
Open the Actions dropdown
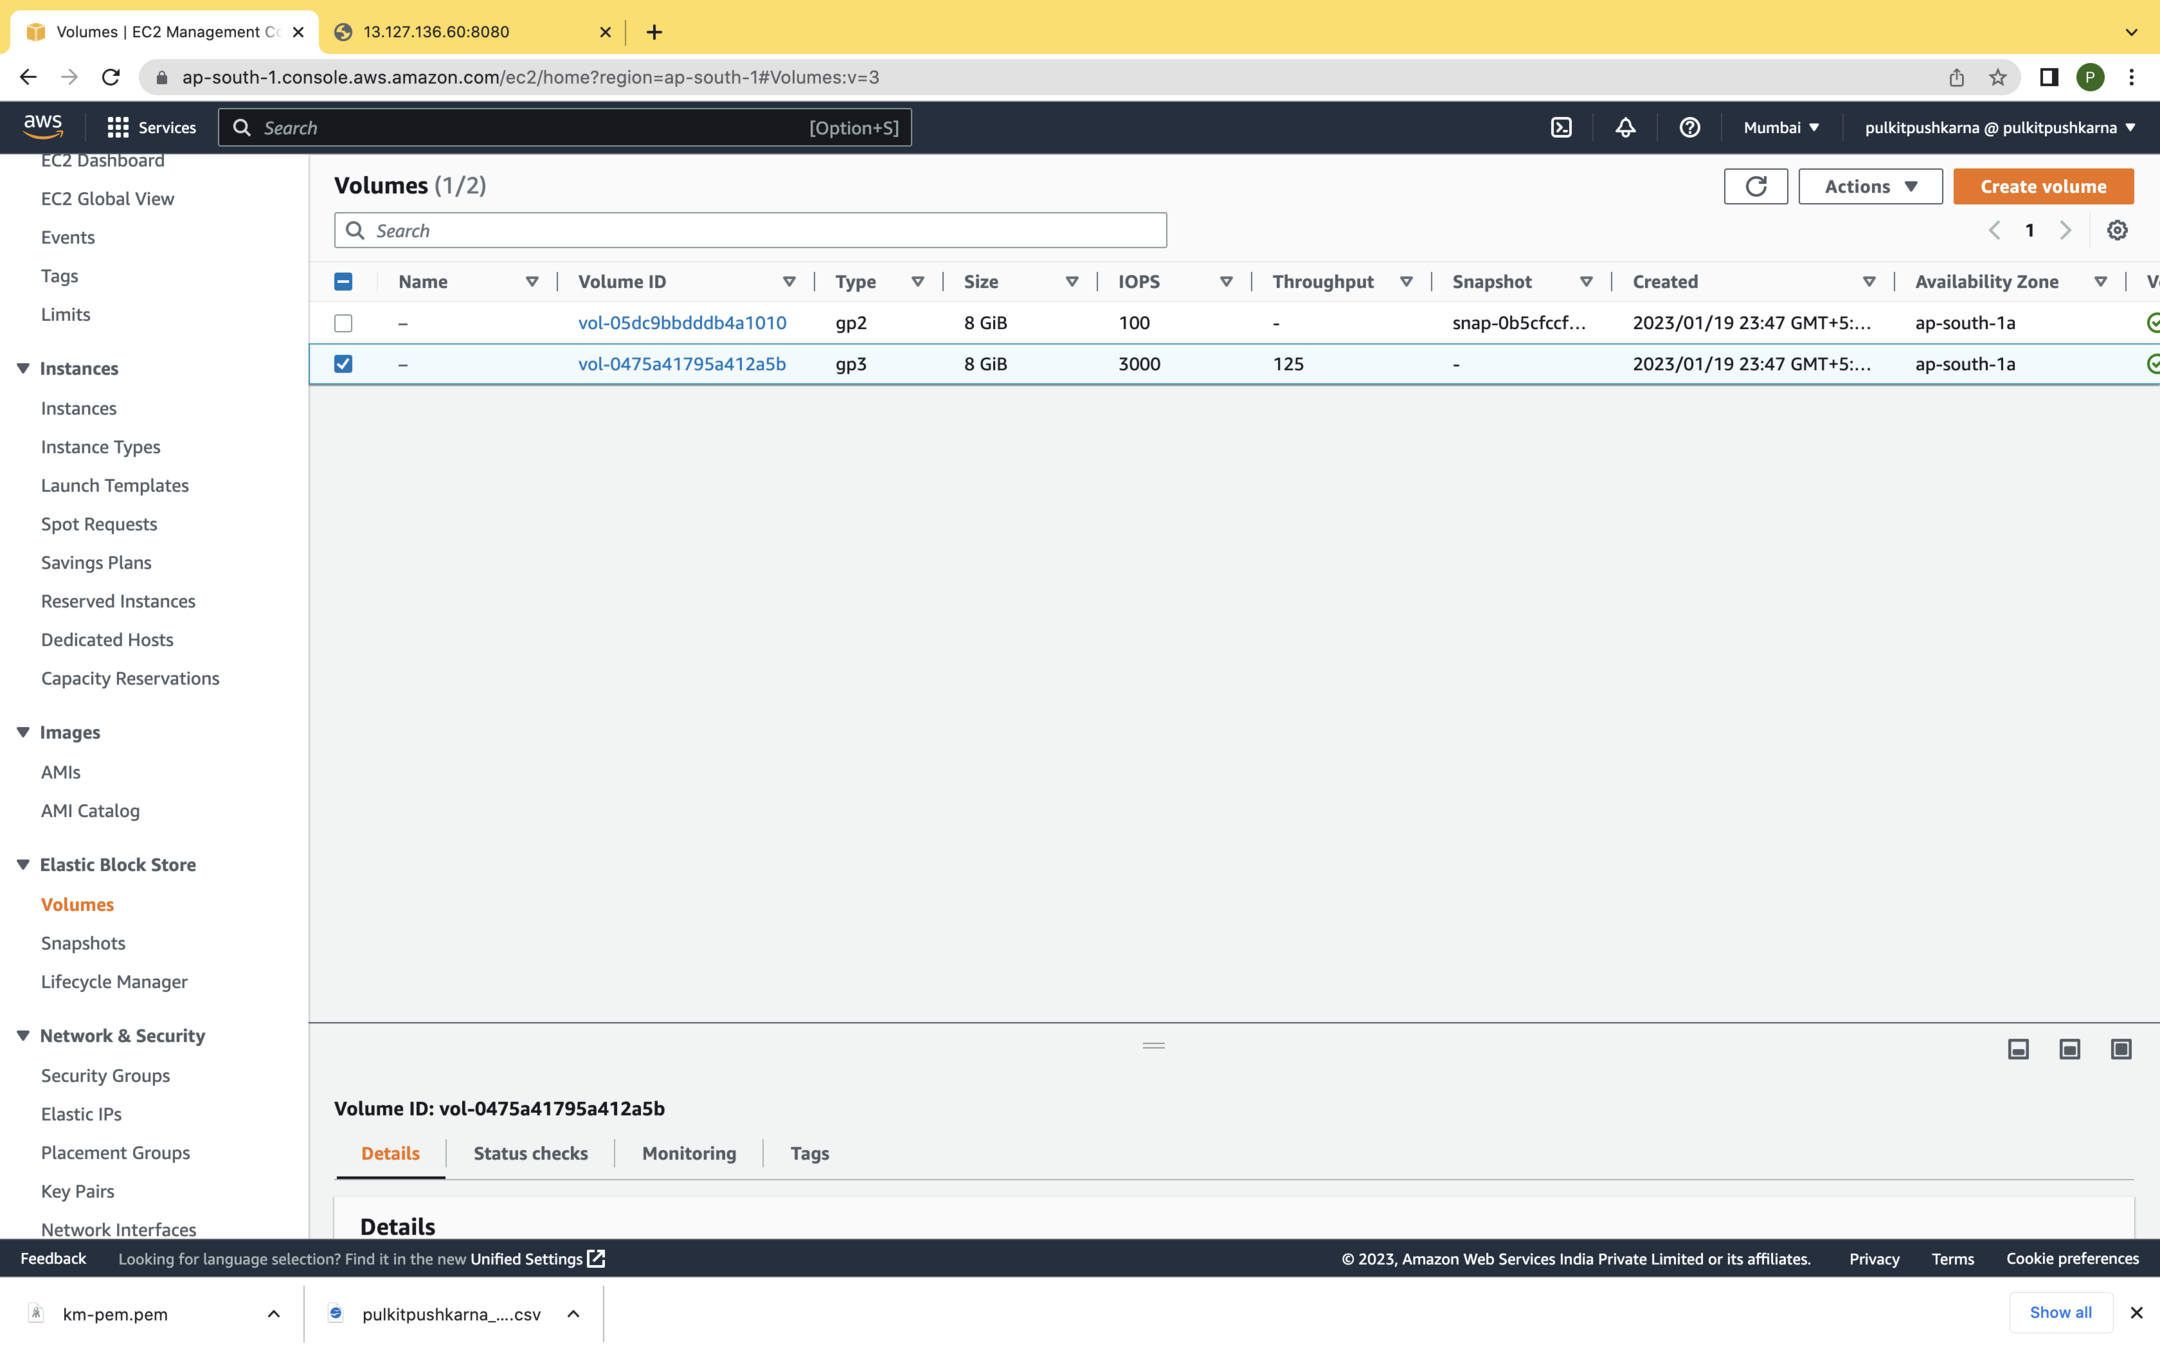tap(1870, 186)
